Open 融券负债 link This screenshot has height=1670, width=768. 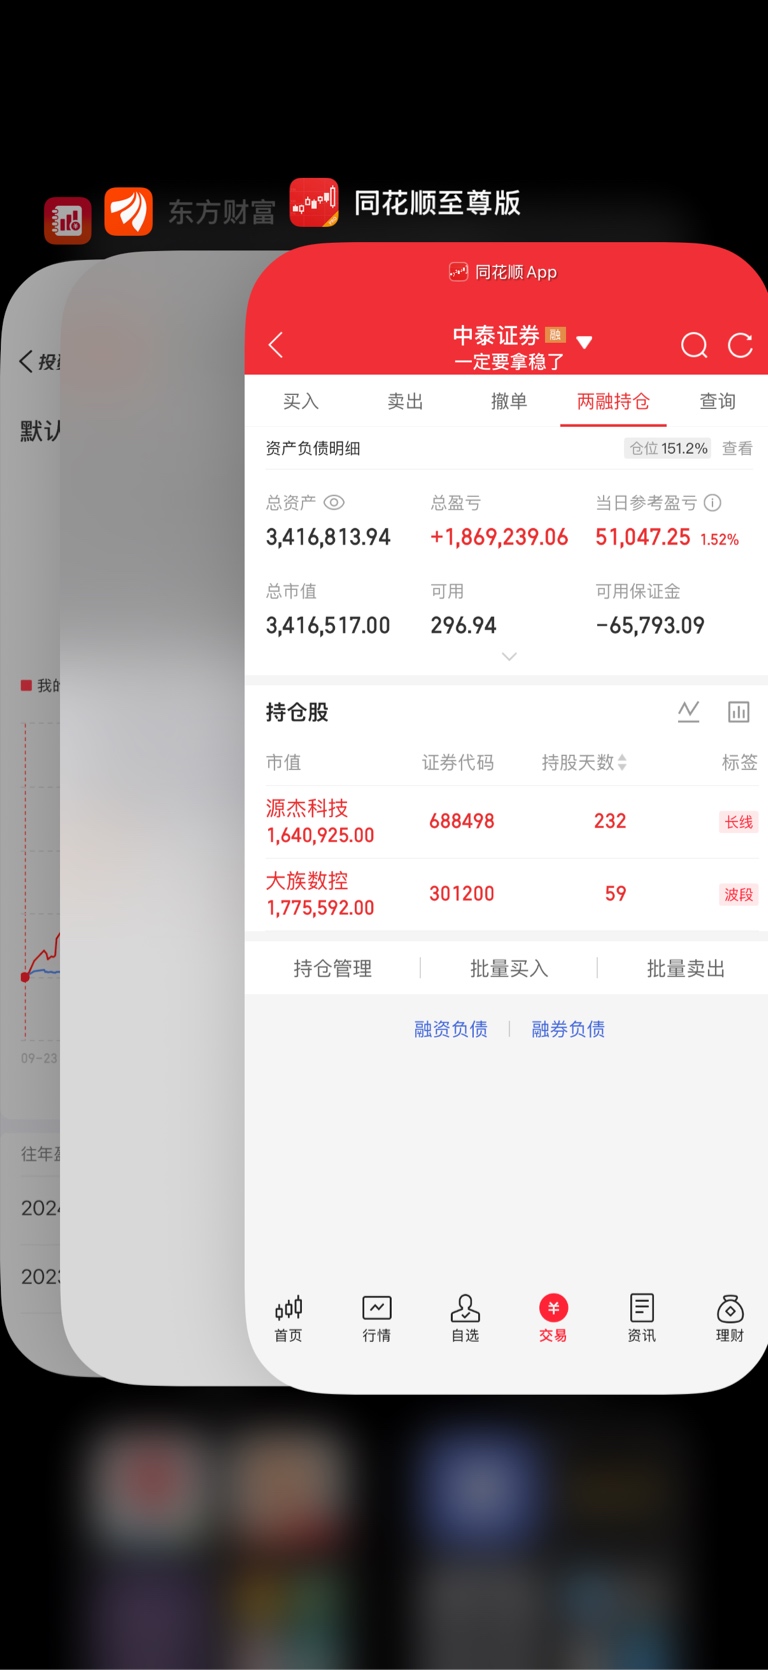[568, 1029]
